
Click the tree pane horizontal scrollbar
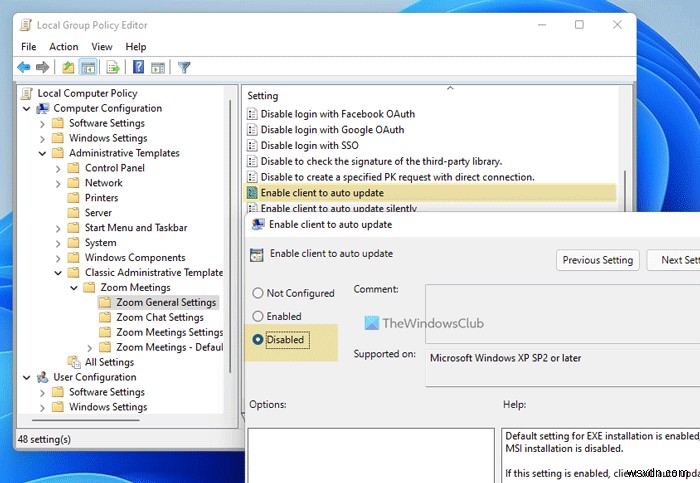tap(86, 420)
